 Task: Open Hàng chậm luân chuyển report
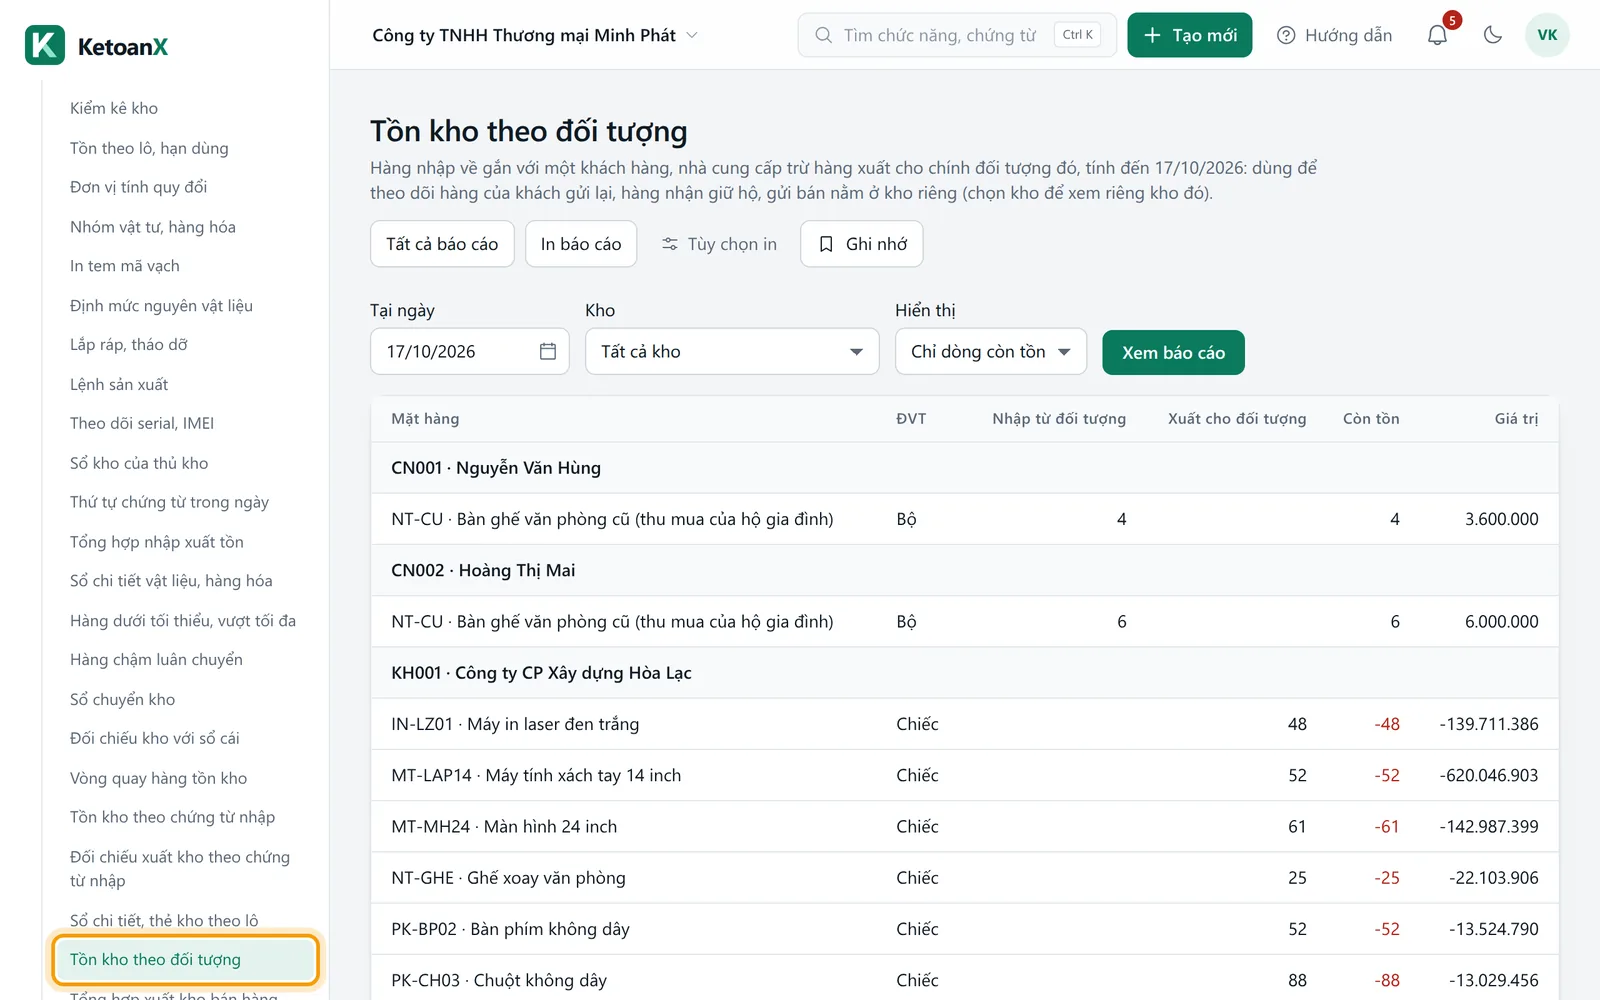pos(156,660)
